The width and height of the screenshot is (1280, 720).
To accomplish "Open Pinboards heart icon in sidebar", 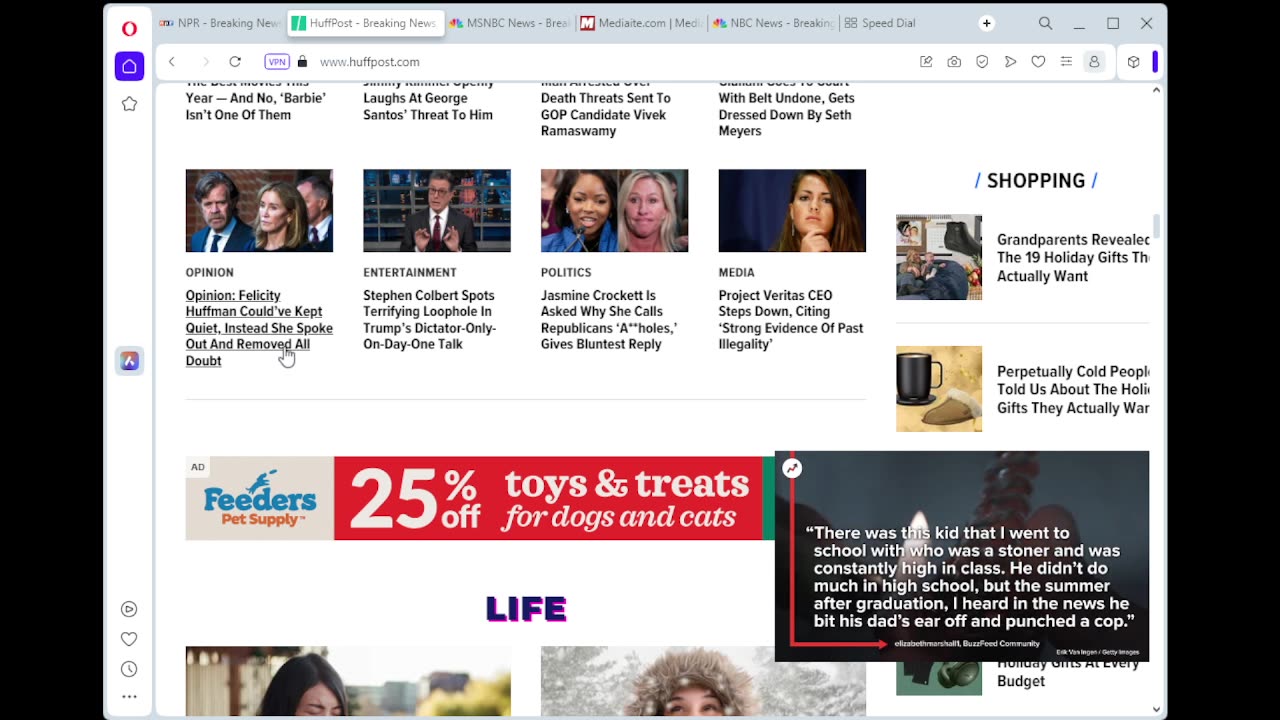I will [129, 639].
